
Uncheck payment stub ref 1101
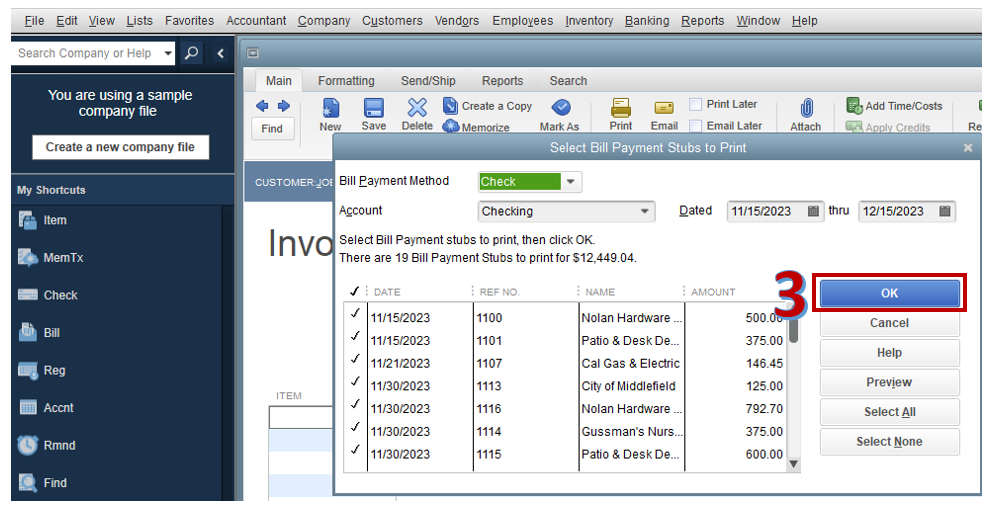click(355, 336)
